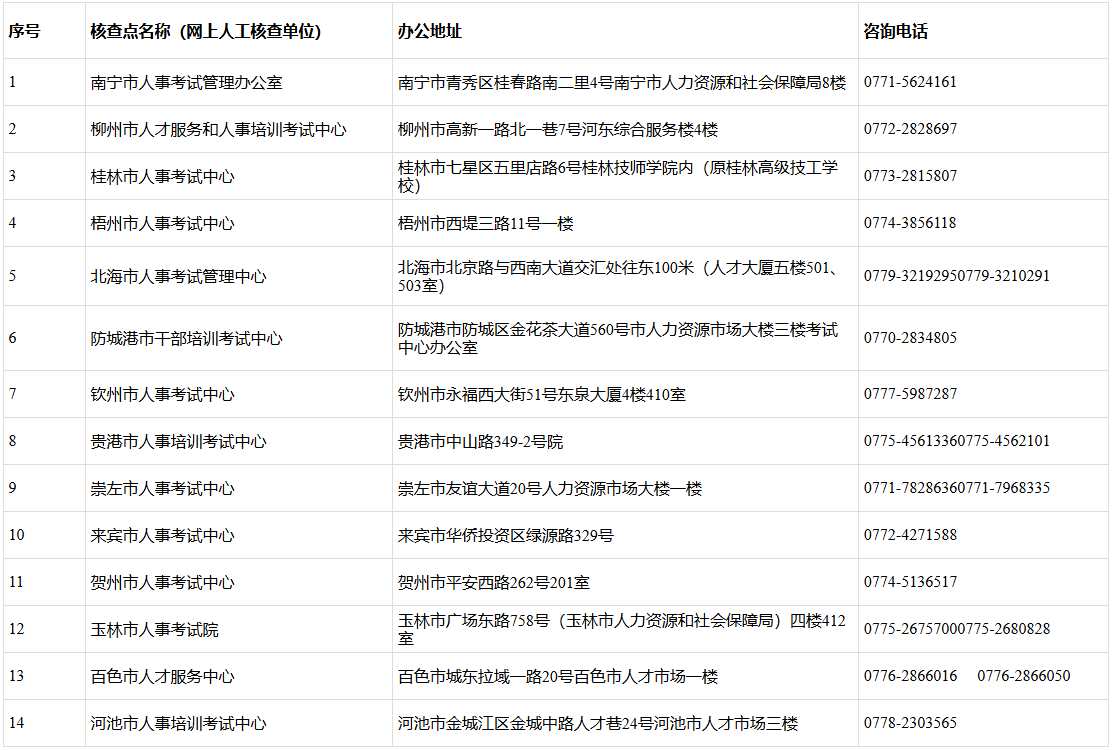Click the address 河池市金城江区金城中路人才巷24号
The height and width of the screenshot is (750, 1113).
[x=525, y=723]
